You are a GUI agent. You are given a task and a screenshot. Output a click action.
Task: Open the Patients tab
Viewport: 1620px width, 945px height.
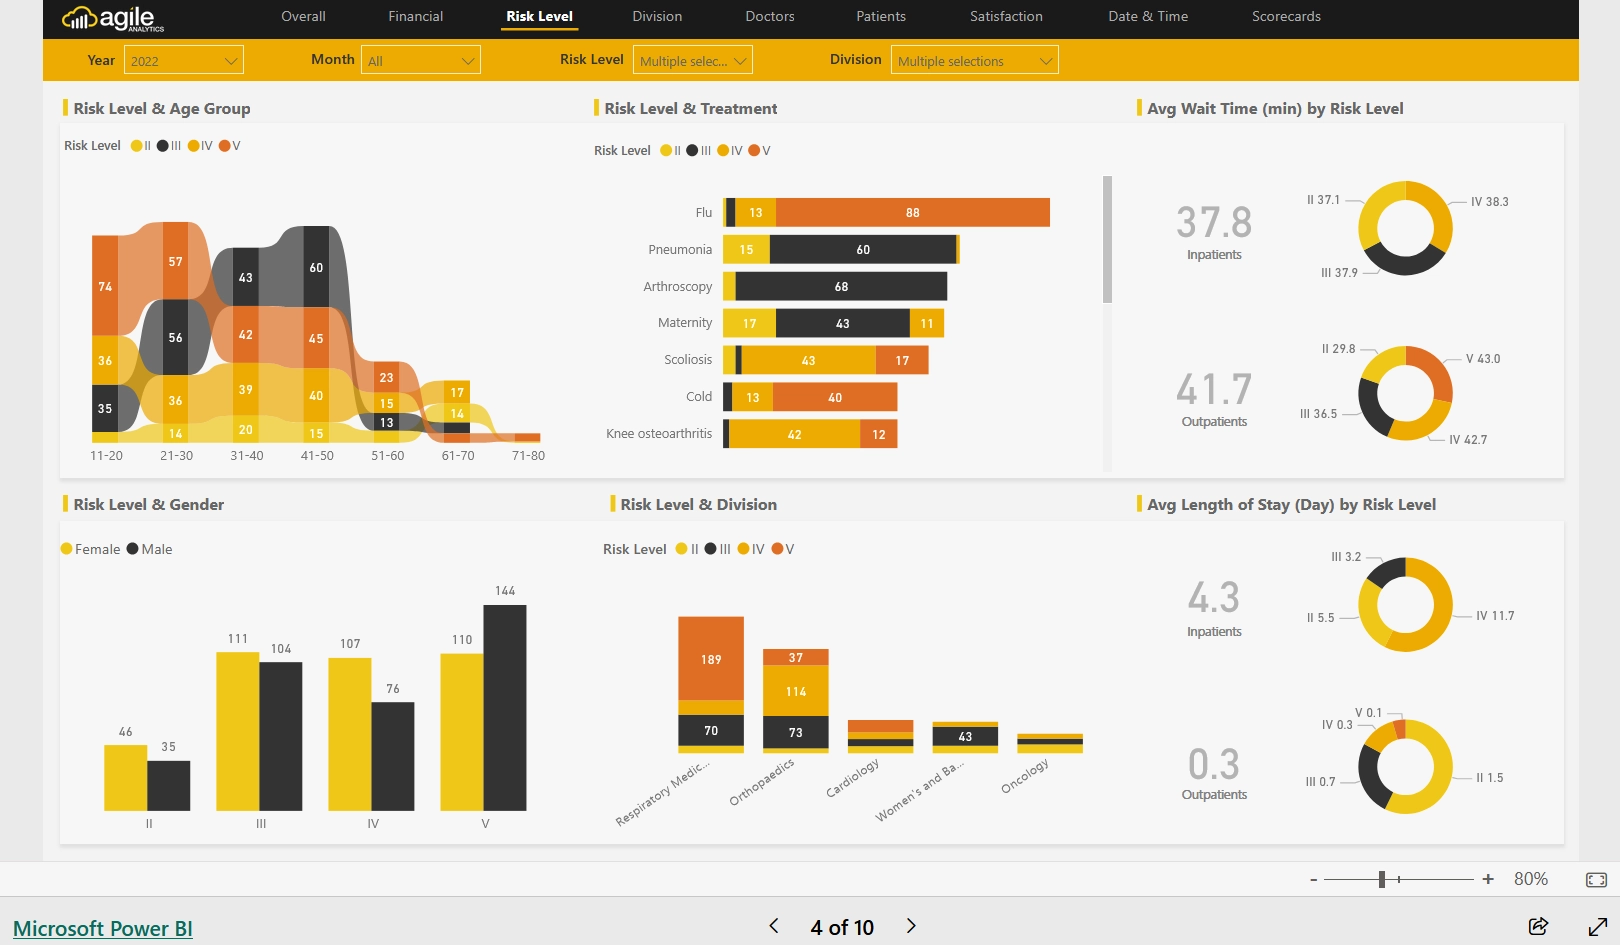[881, 16]
